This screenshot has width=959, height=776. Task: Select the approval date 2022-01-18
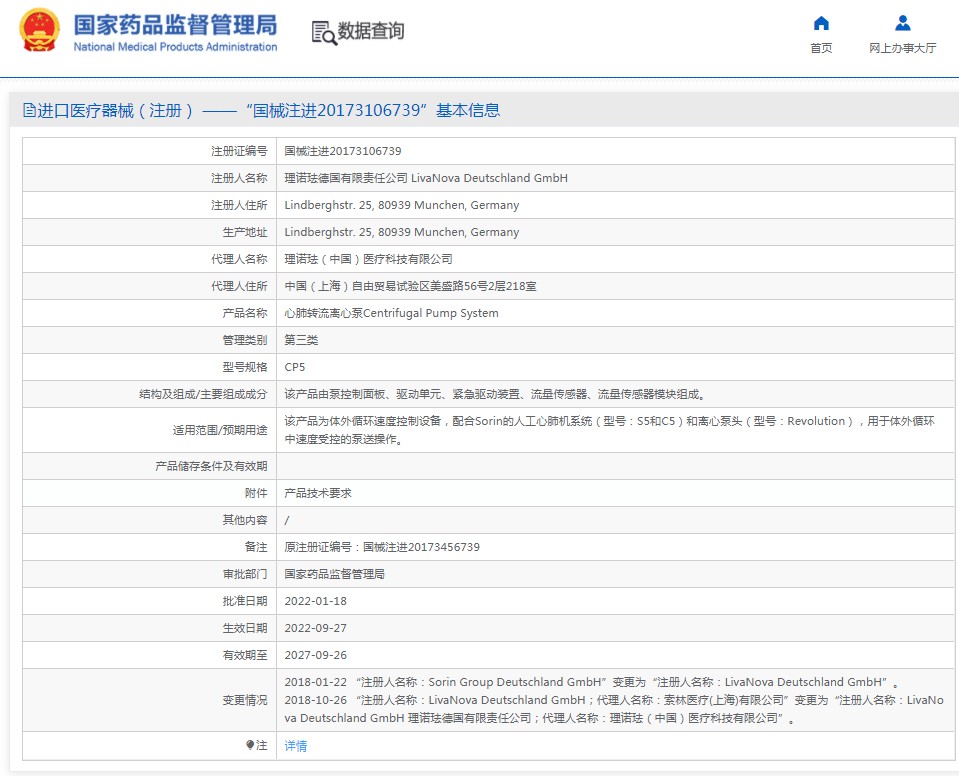coord(316,600)
